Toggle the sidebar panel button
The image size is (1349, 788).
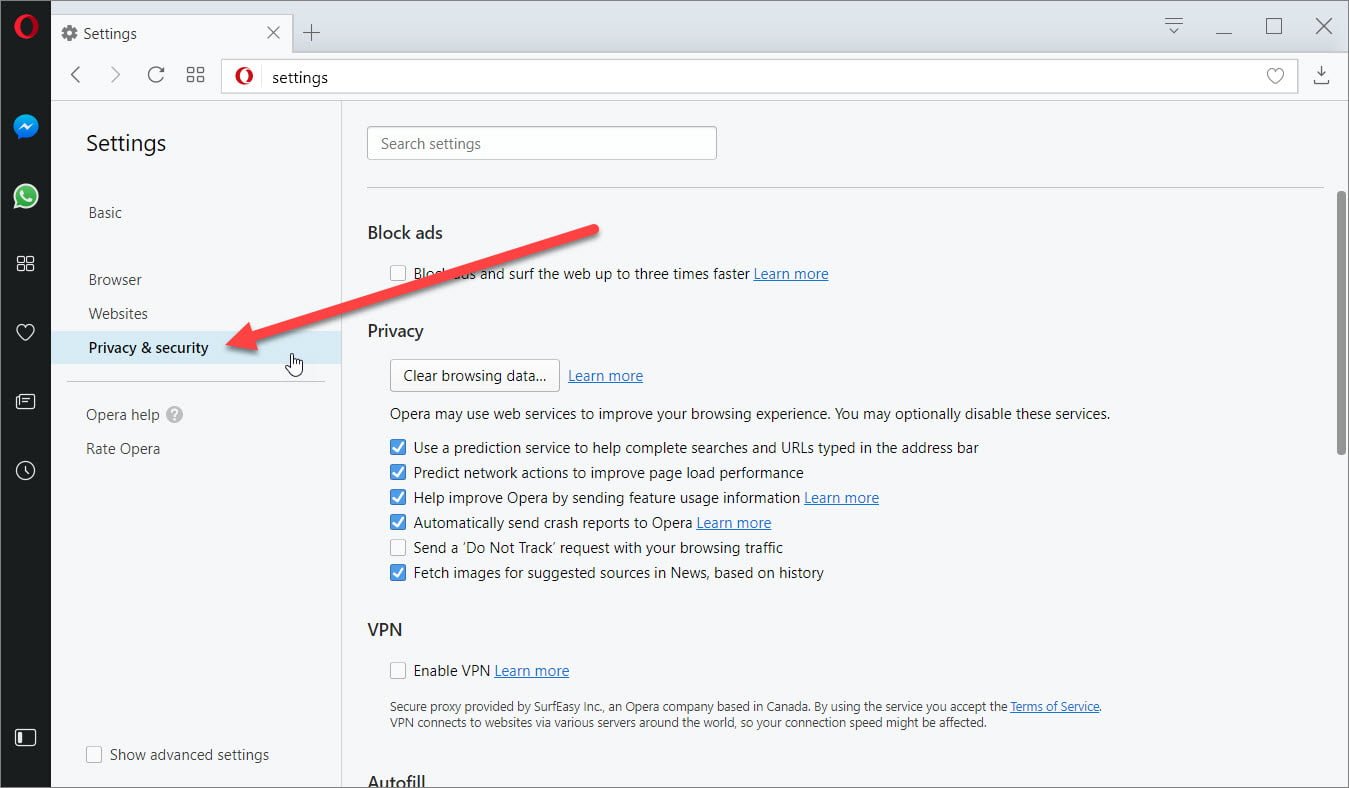[x=26, y=738]
